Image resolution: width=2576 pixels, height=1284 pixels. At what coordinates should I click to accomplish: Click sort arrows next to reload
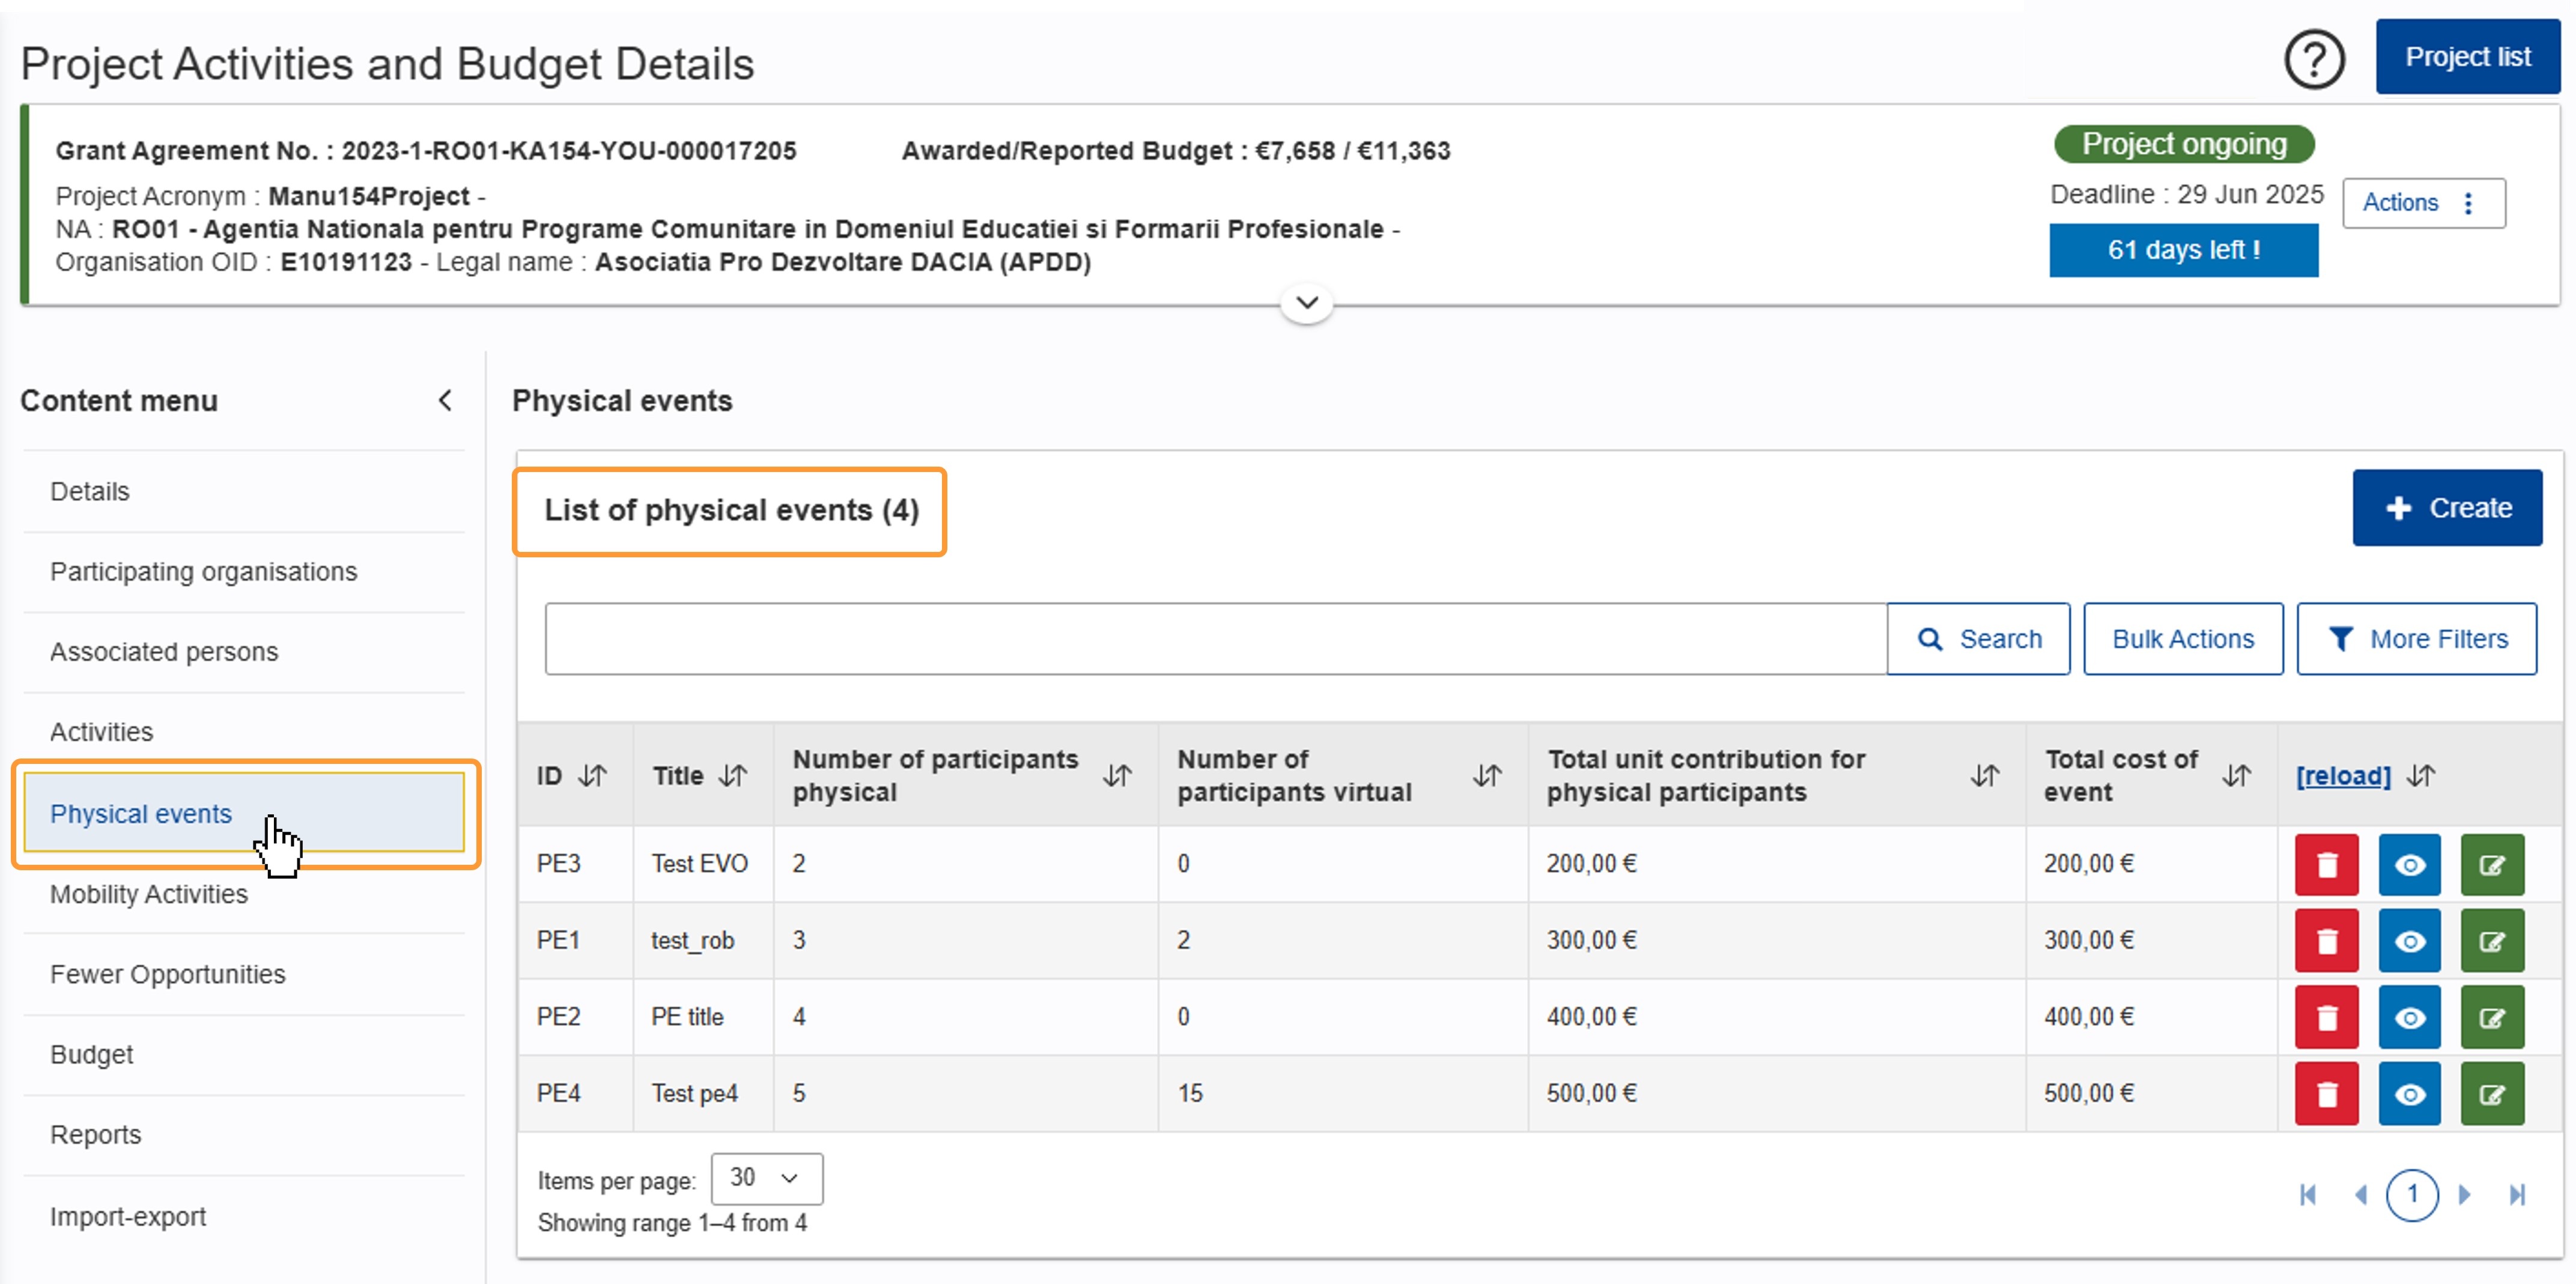click(x=2421, y=775)
